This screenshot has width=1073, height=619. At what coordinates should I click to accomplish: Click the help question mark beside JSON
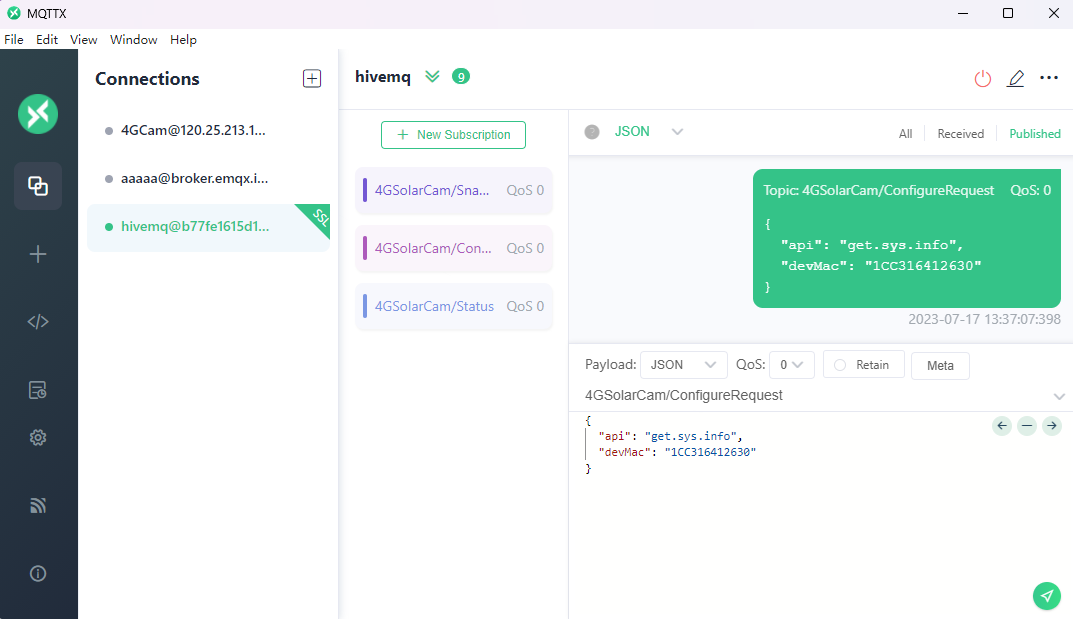[592, 132]
